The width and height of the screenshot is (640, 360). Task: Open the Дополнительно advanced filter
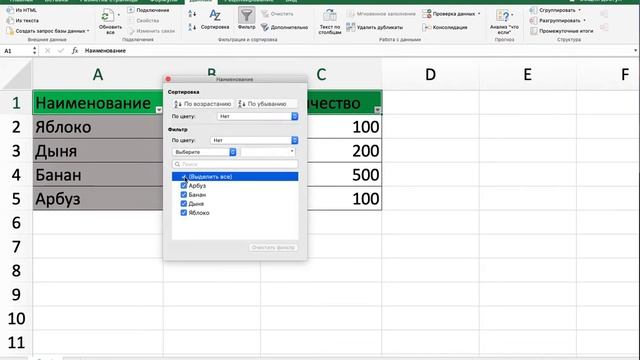[x=284, y=27]
